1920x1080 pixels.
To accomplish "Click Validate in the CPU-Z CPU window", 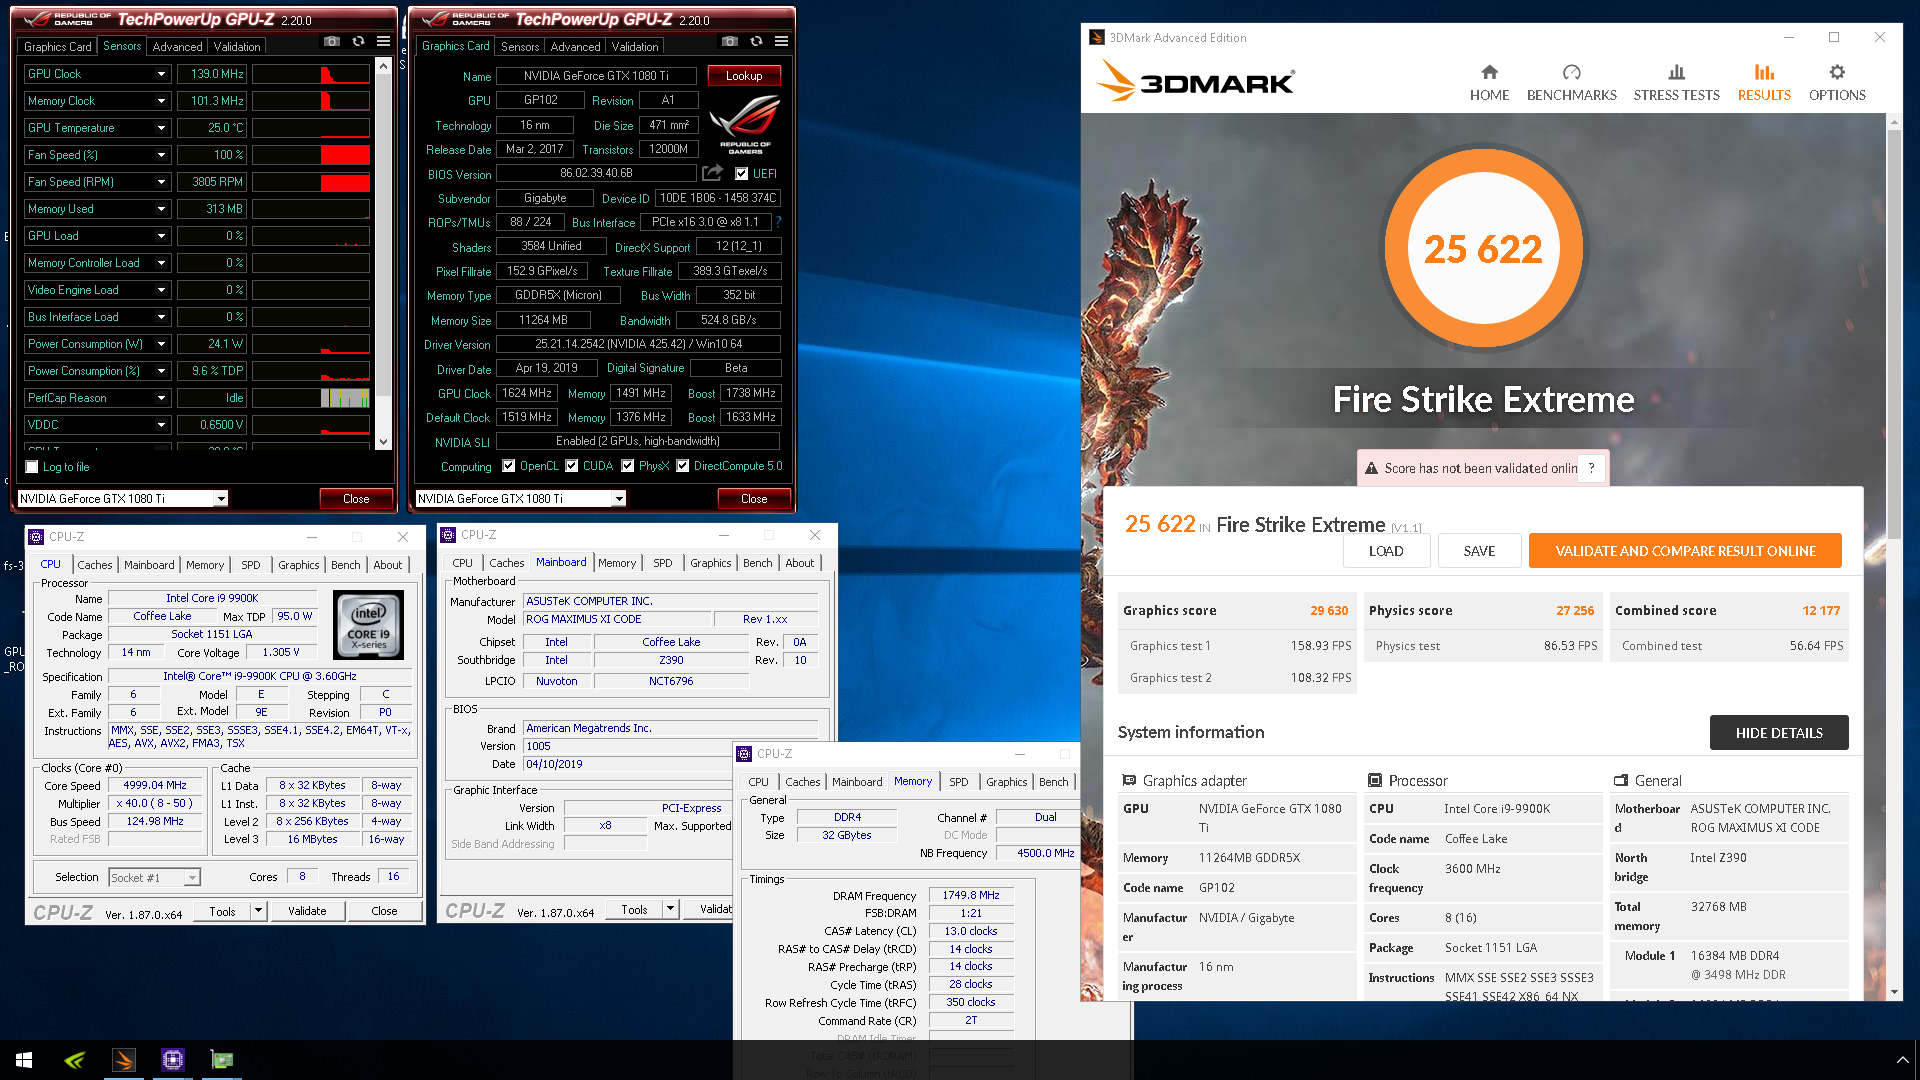I will 307,911.
